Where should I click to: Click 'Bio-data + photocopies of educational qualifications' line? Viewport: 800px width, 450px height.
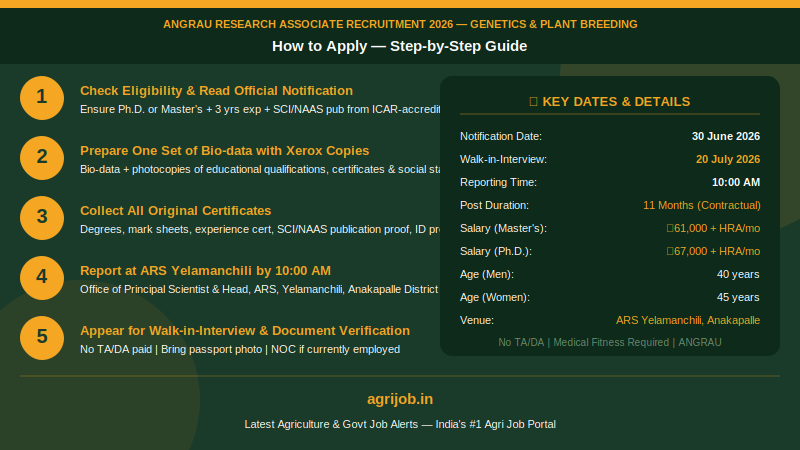(260, 169)
